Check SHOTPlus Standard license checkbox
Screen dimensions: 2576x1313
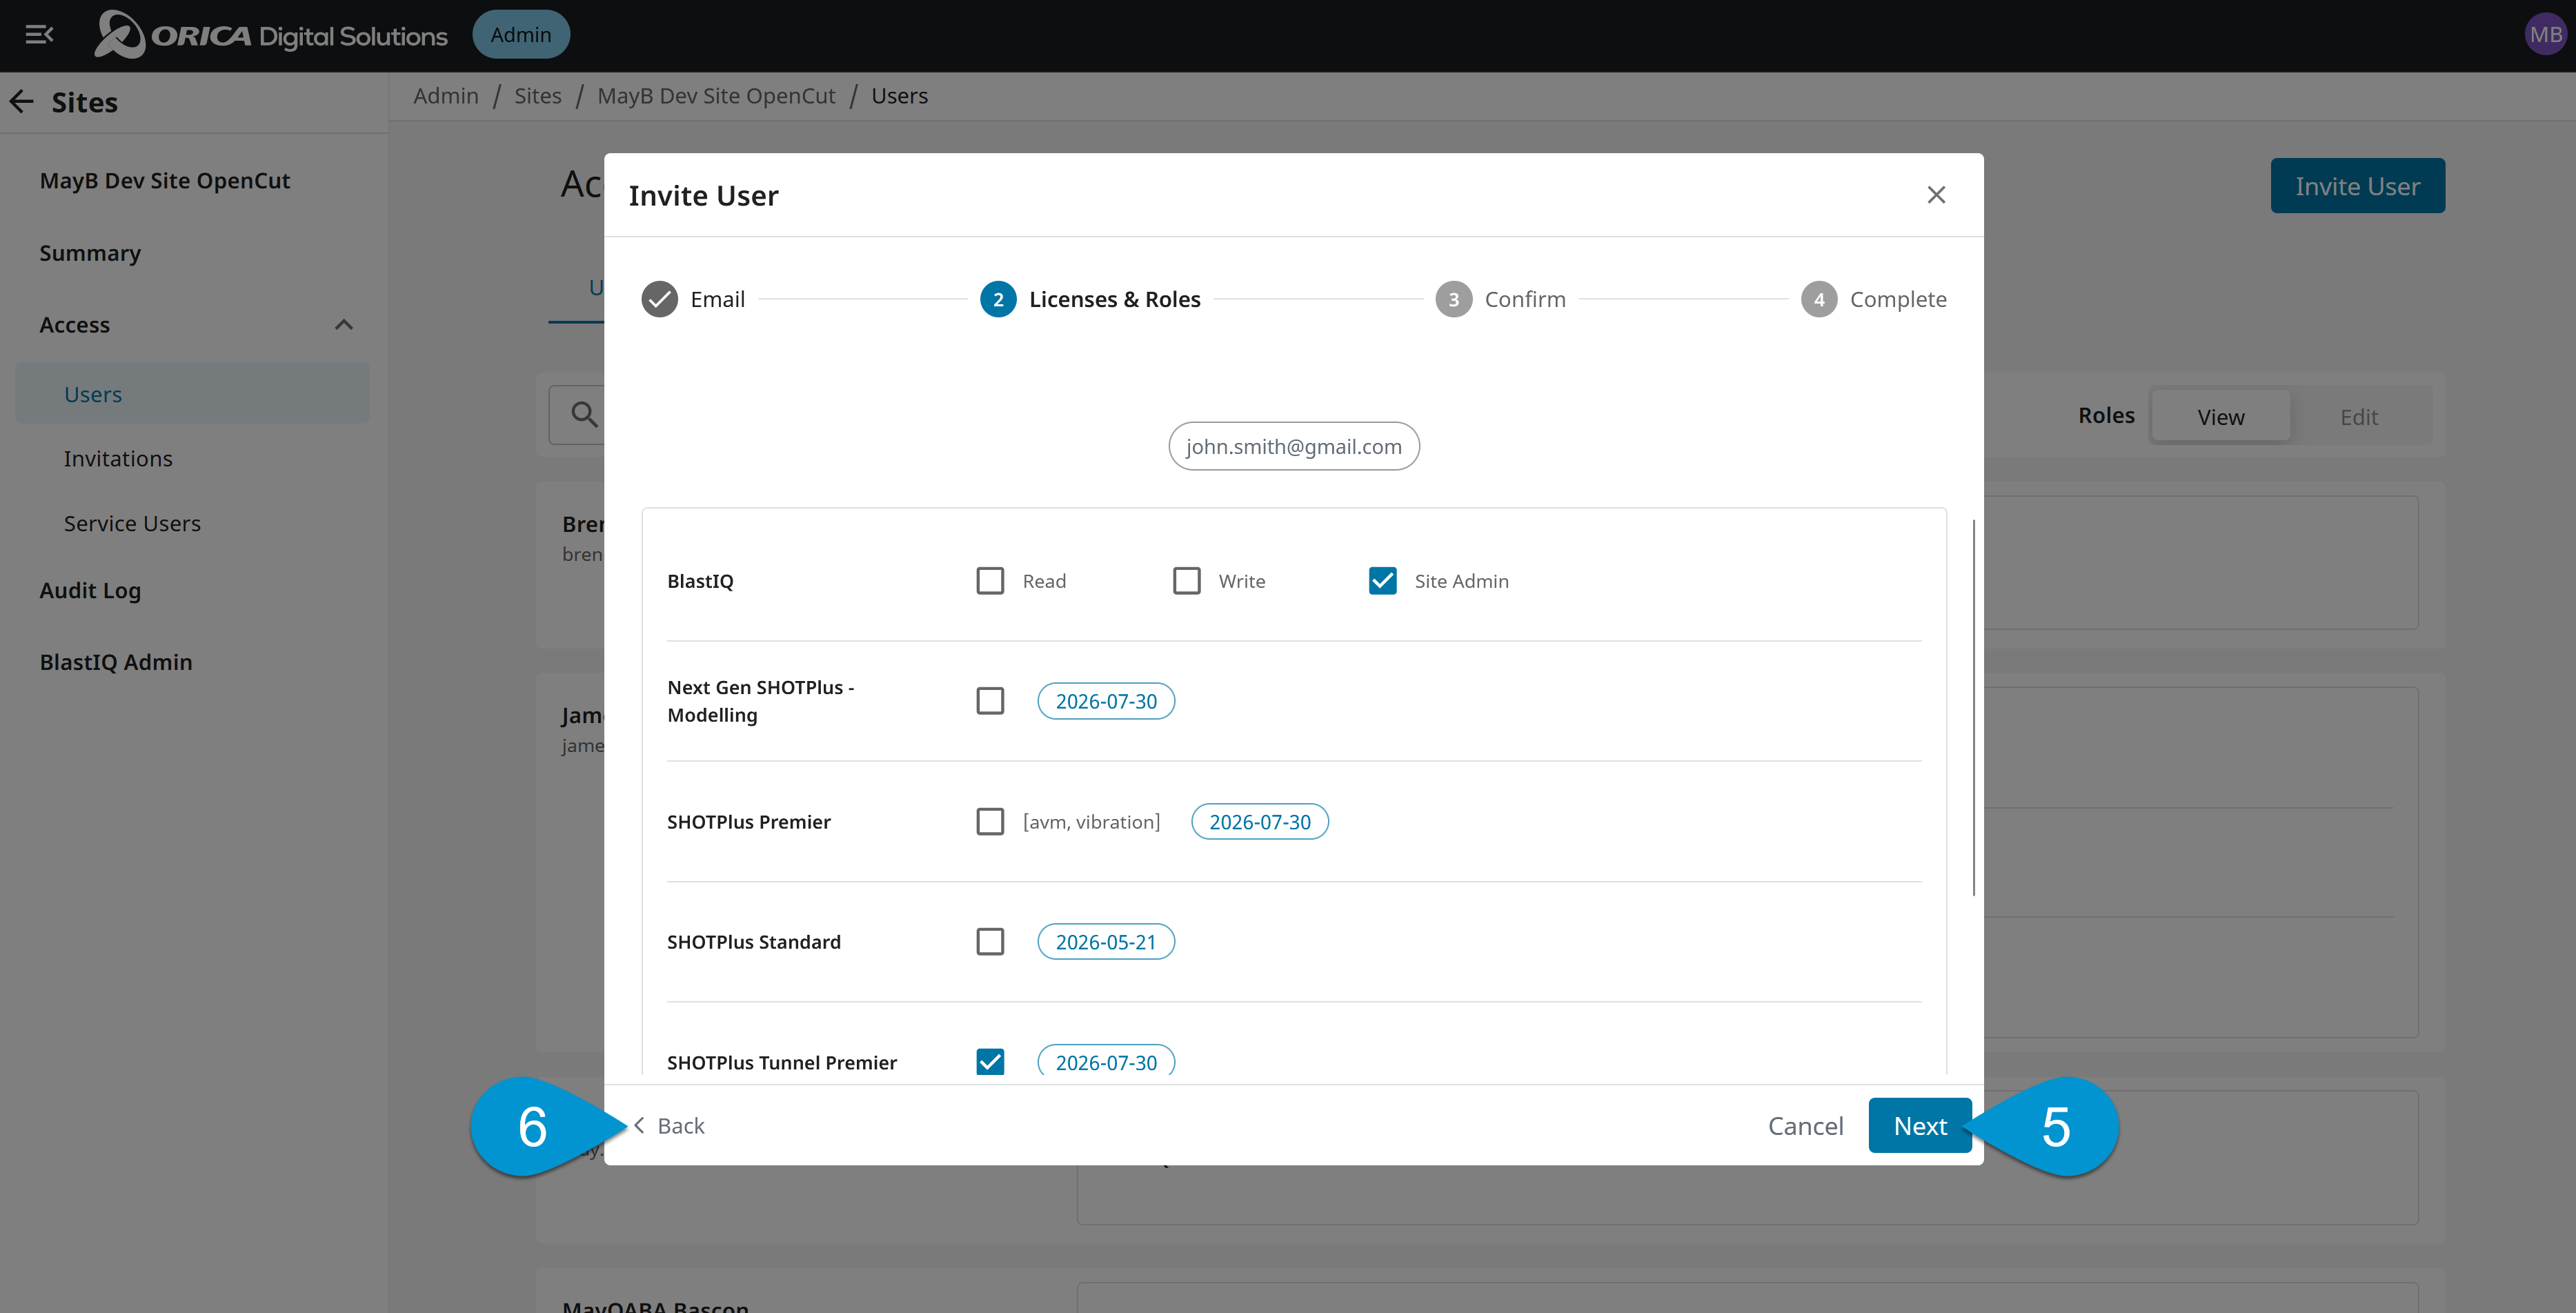[x=990, y=942]
